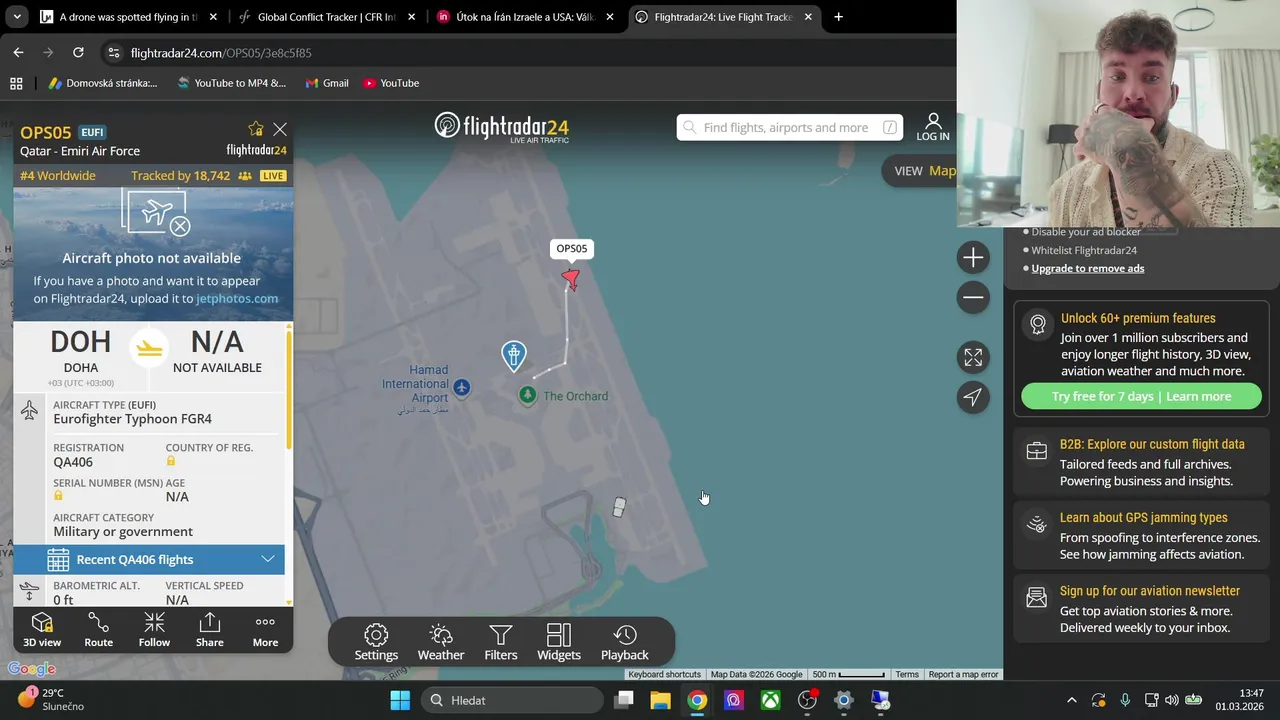View site information icon in address bar

coord(114,53)
